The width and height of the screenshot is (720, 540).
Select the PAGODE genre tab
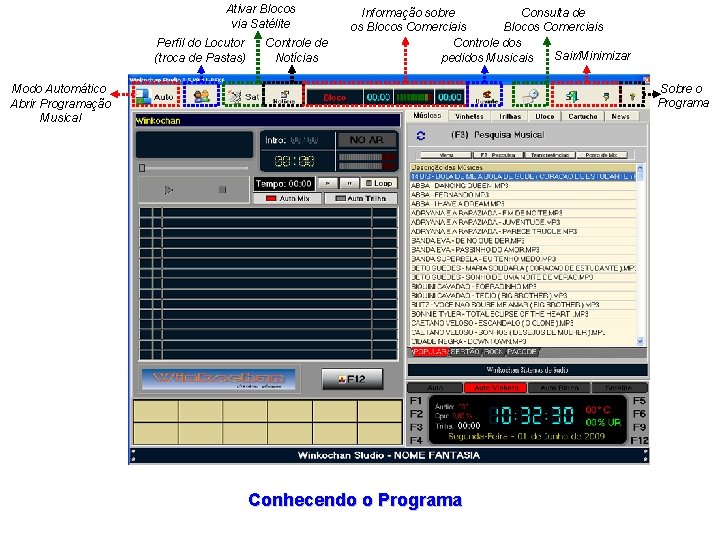coord(522,352)
